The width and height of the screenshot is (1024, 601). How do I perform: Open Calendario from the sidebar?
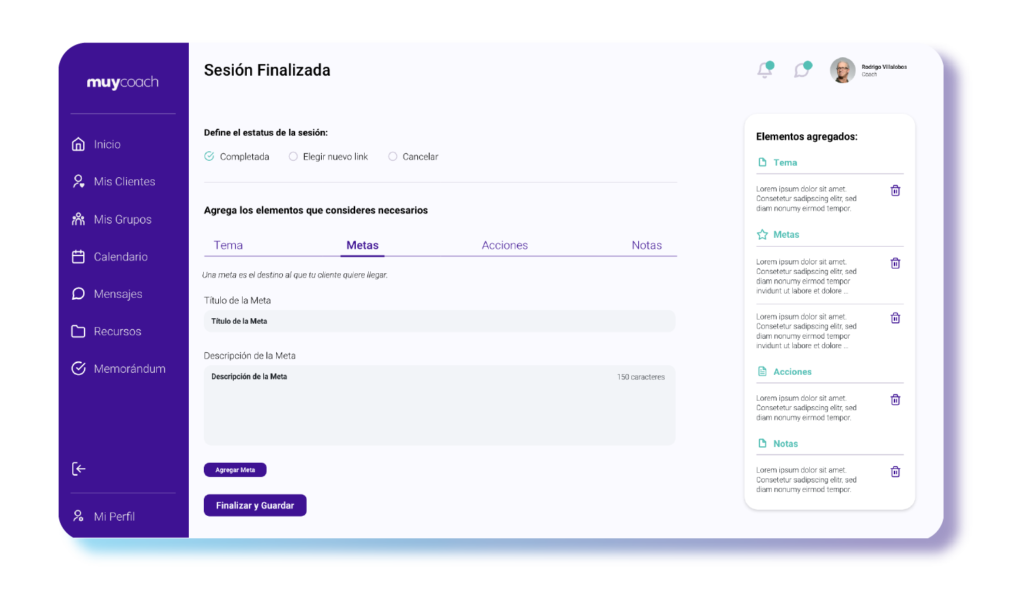tap(120, 257)
